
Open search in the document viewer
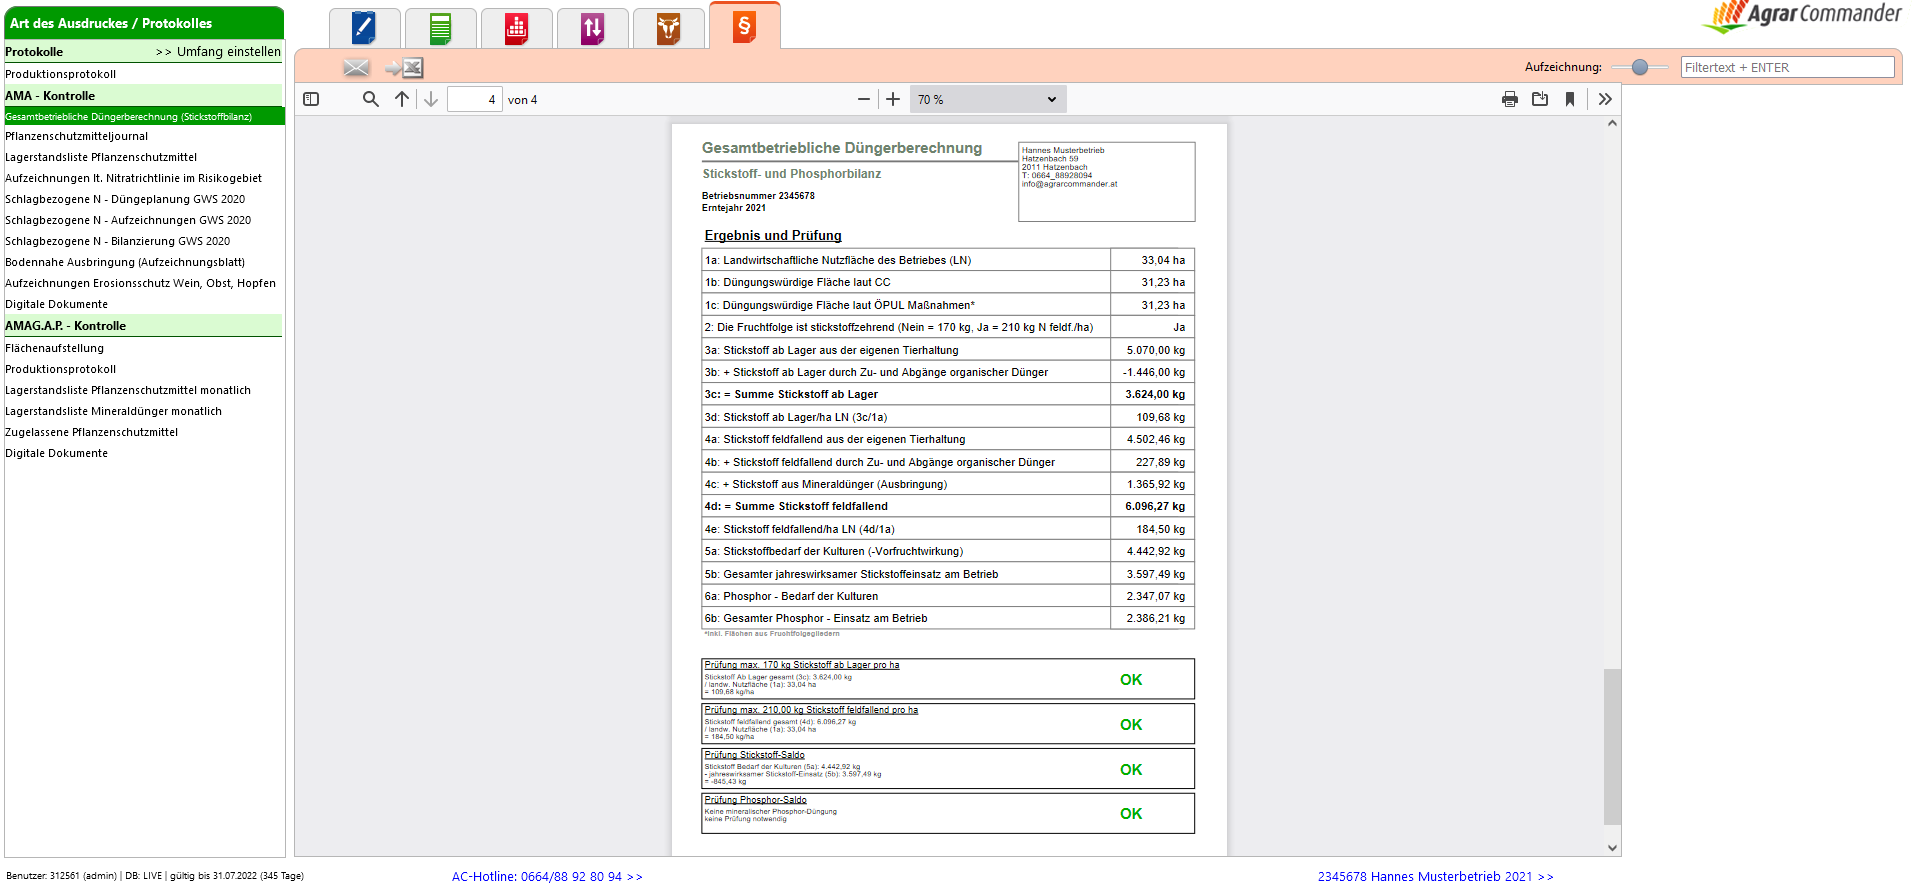370,99
